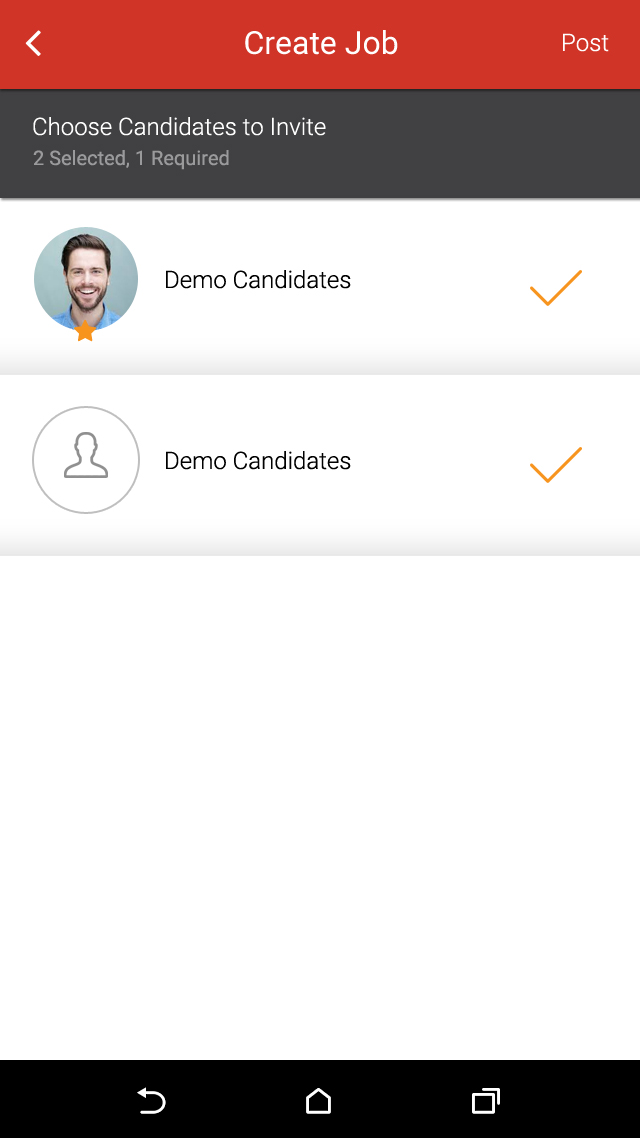Click the blank white area below the candidate list

[x=320, y=800]
